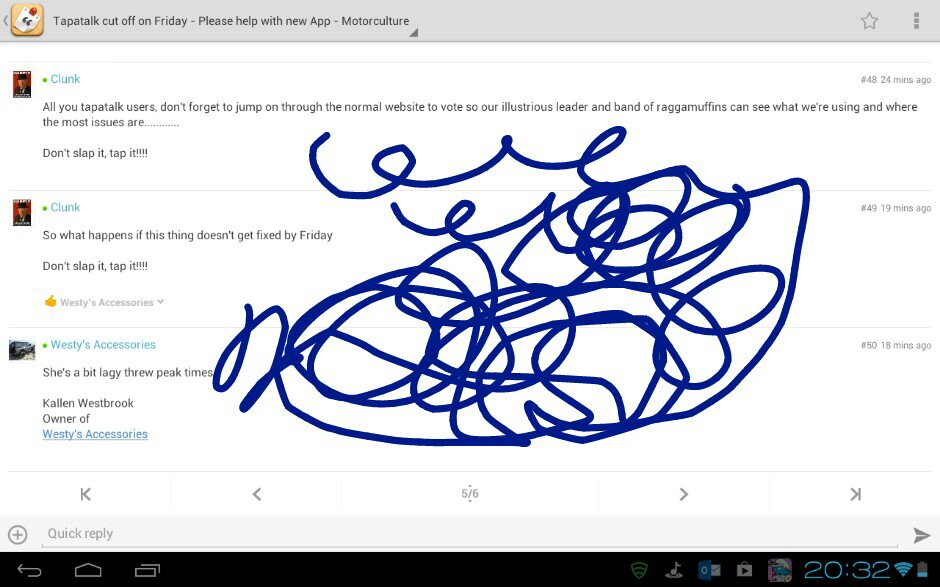This screenshot has height=587, width=940.
Task: Send the quick reply with arrow icon
Action: click(x=921, y=535)
